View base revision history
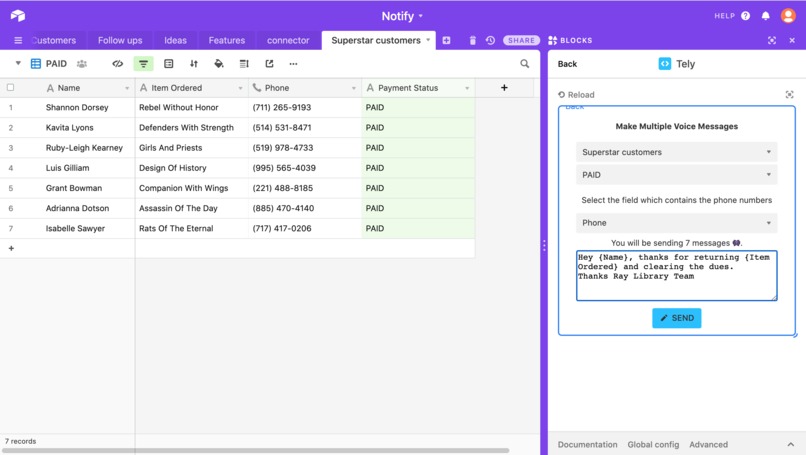806x455 pixels. [490, 40]
